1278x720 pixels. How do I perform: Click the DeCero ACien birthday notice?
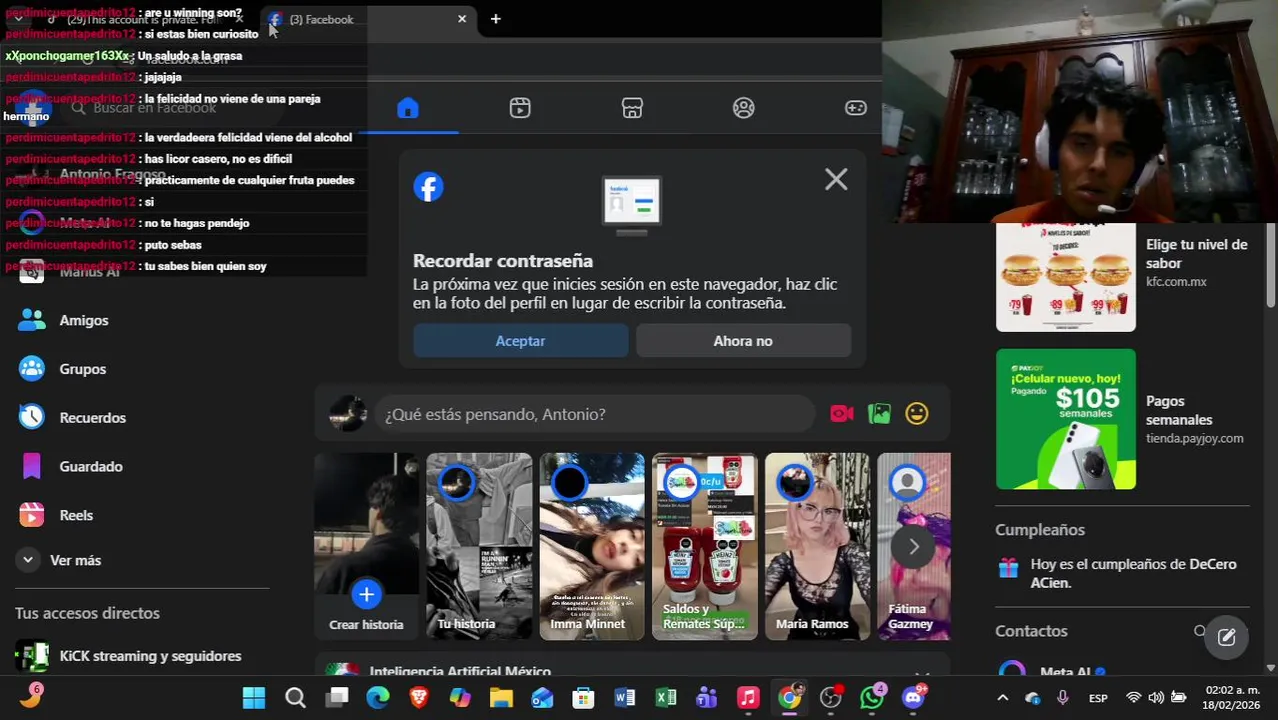[x=1122, y=573]
